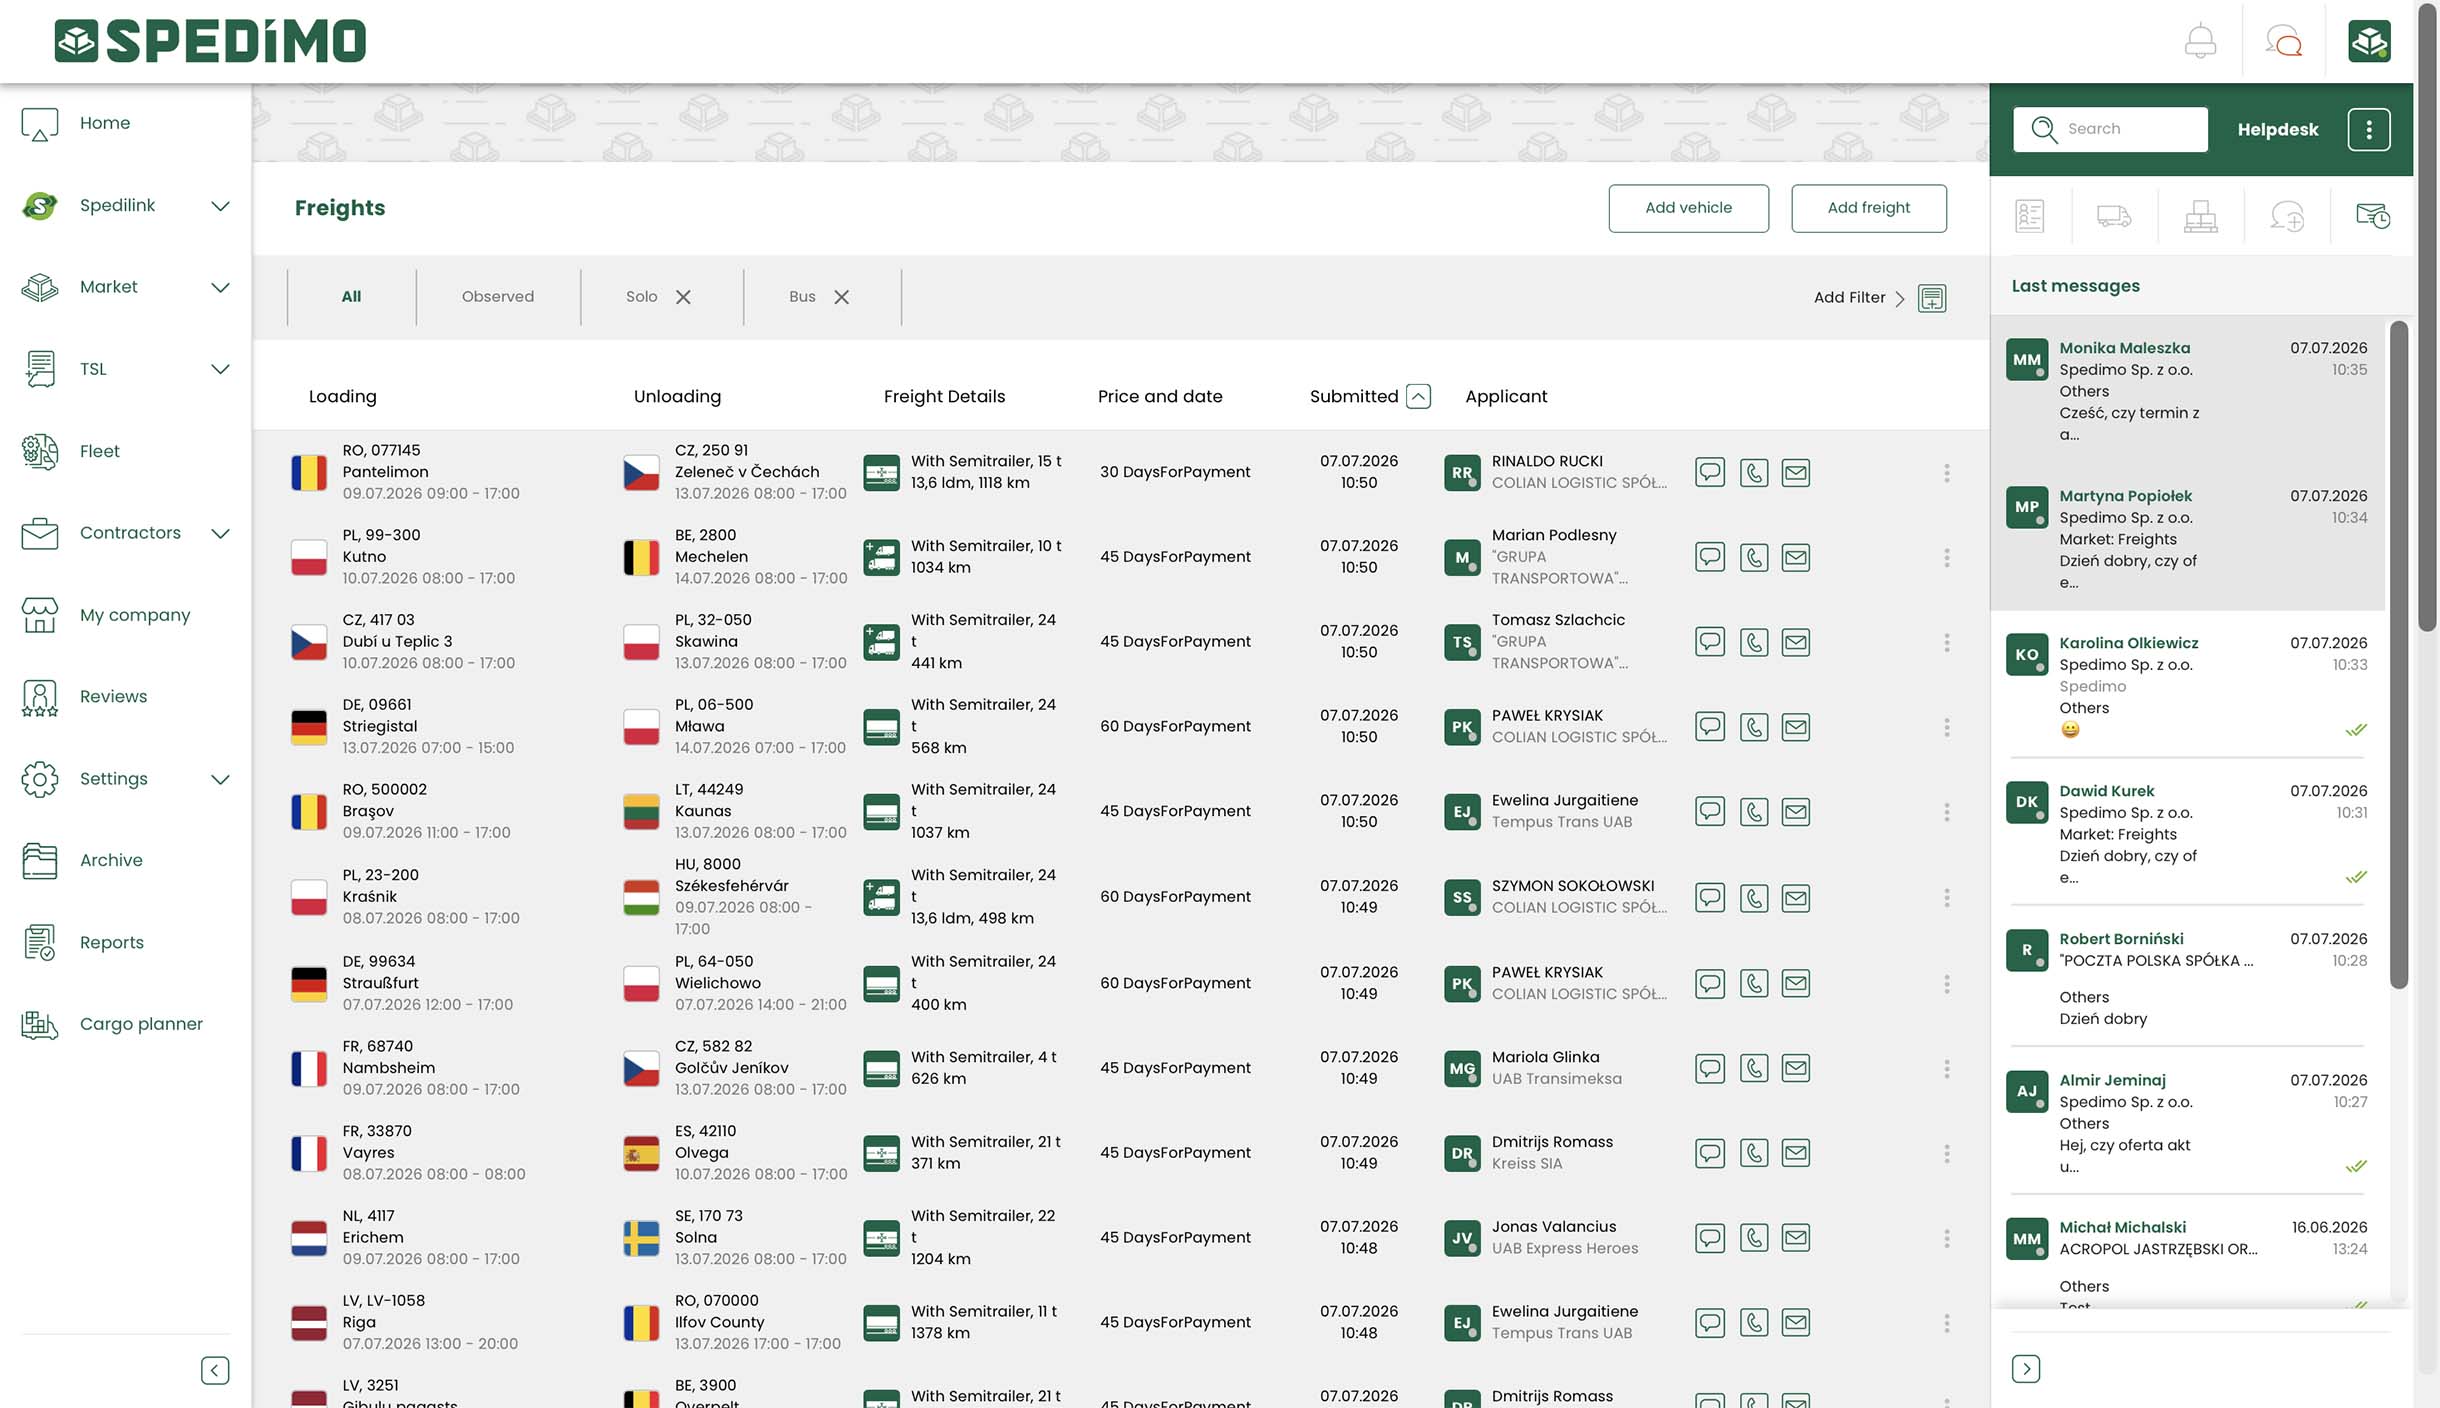The image size is (2440, 1408).
Task: Expand the Contractors menu
Action: pos(220,534)
